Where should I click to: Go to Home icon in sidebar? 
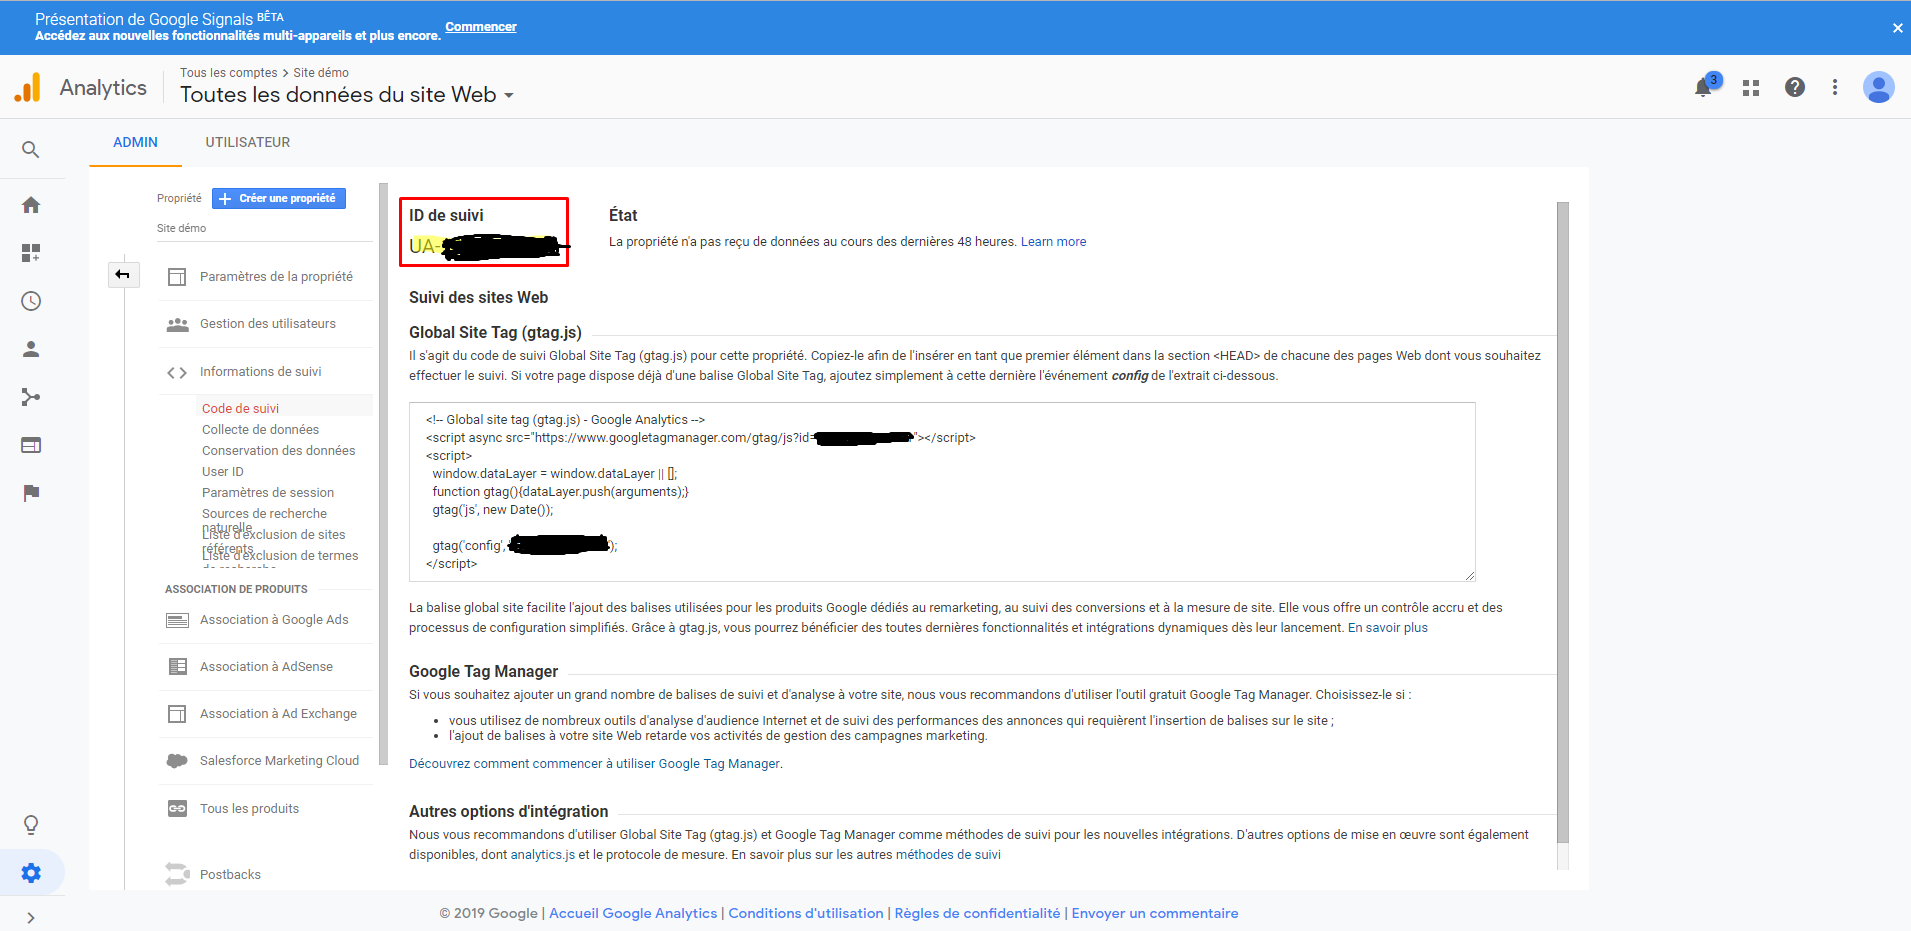click(31, 205)
